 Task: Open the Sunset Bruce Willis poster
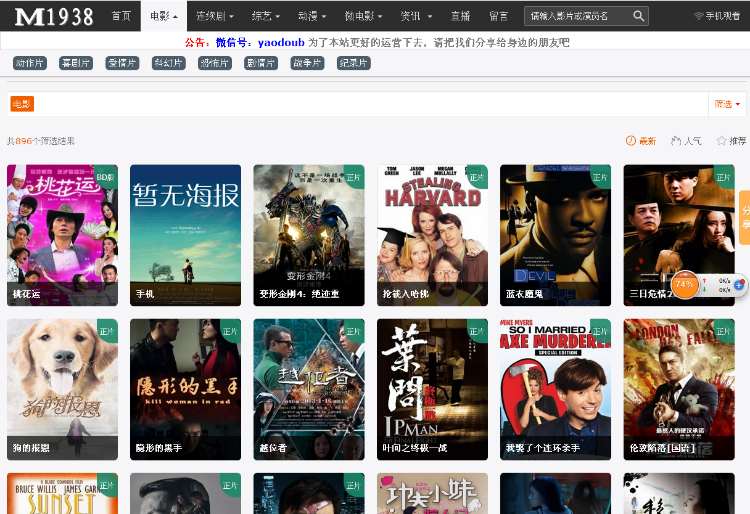62,493
